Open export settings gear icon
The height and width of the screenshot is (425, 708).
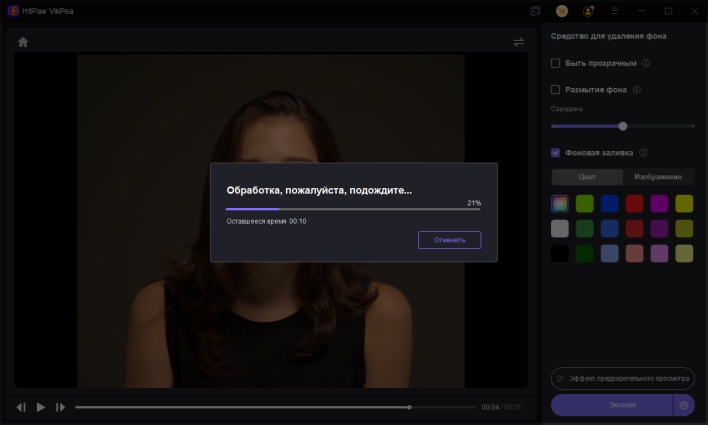pos(684,405)
